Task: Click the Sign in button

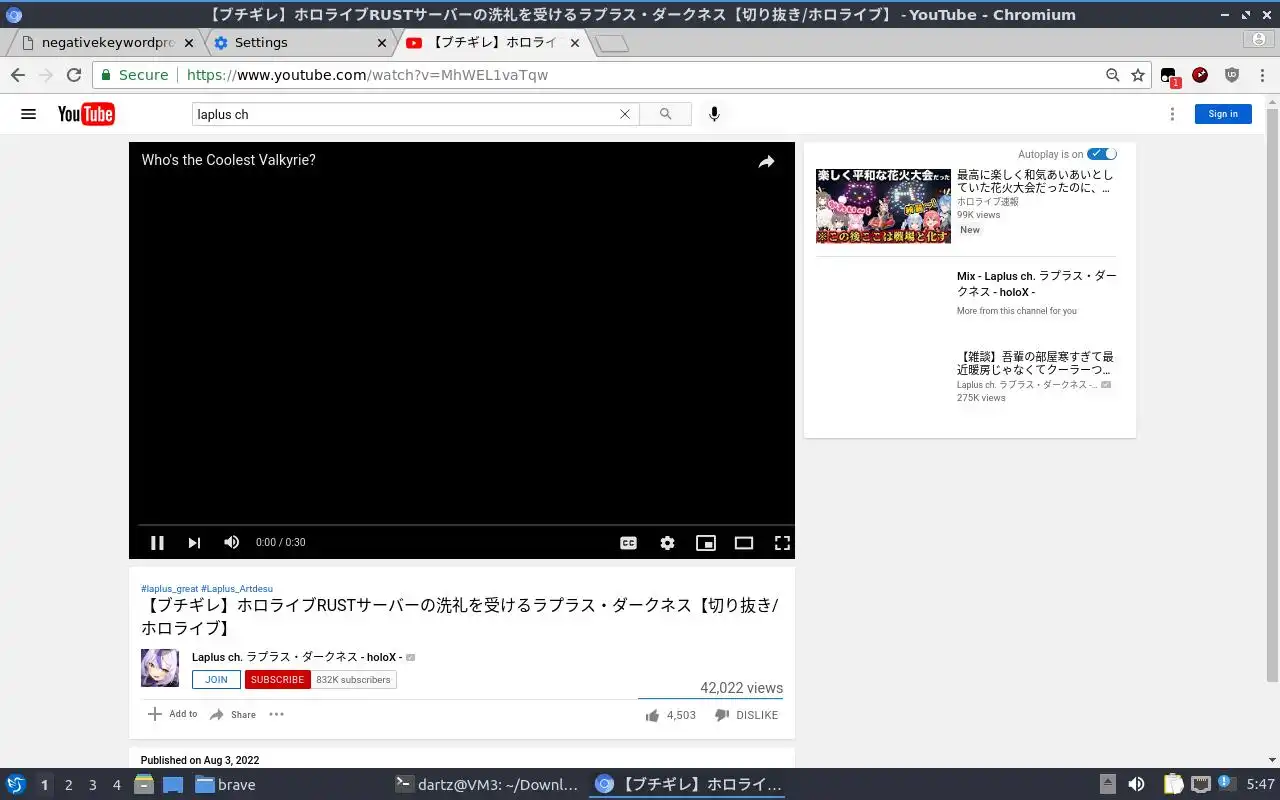Action: (1223, 114)
